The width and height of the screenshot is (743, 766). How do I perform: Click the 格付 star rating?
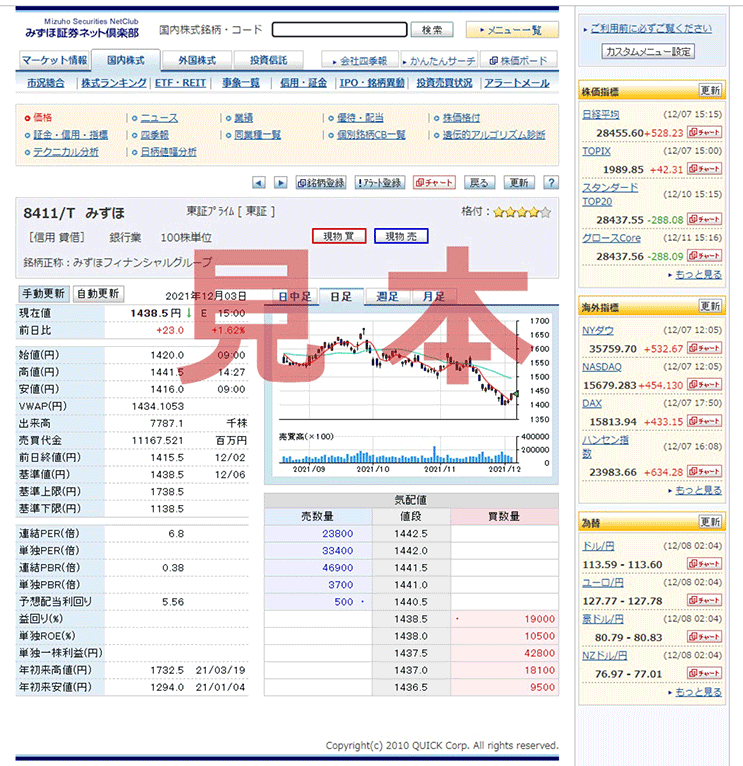[522, 213]
